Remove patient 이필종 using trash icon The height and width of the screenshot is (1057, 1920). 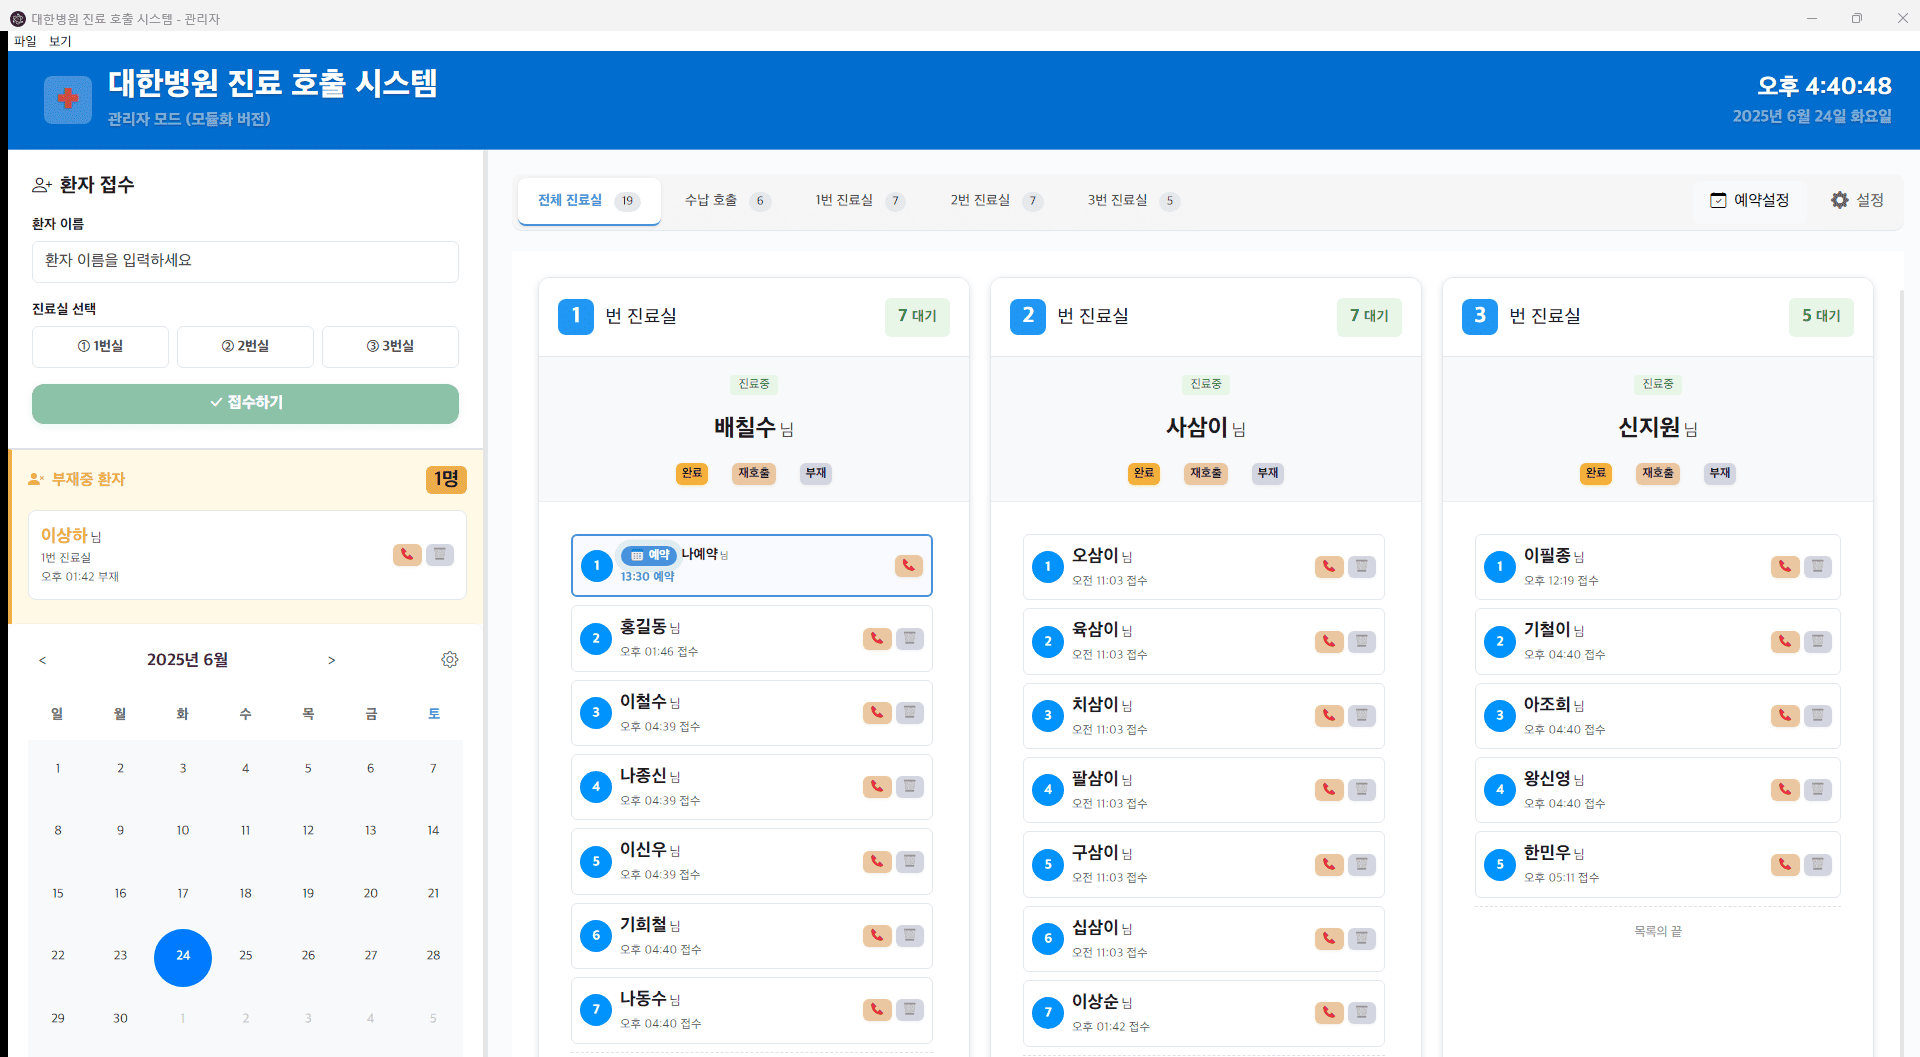(x=1817, y=567)
